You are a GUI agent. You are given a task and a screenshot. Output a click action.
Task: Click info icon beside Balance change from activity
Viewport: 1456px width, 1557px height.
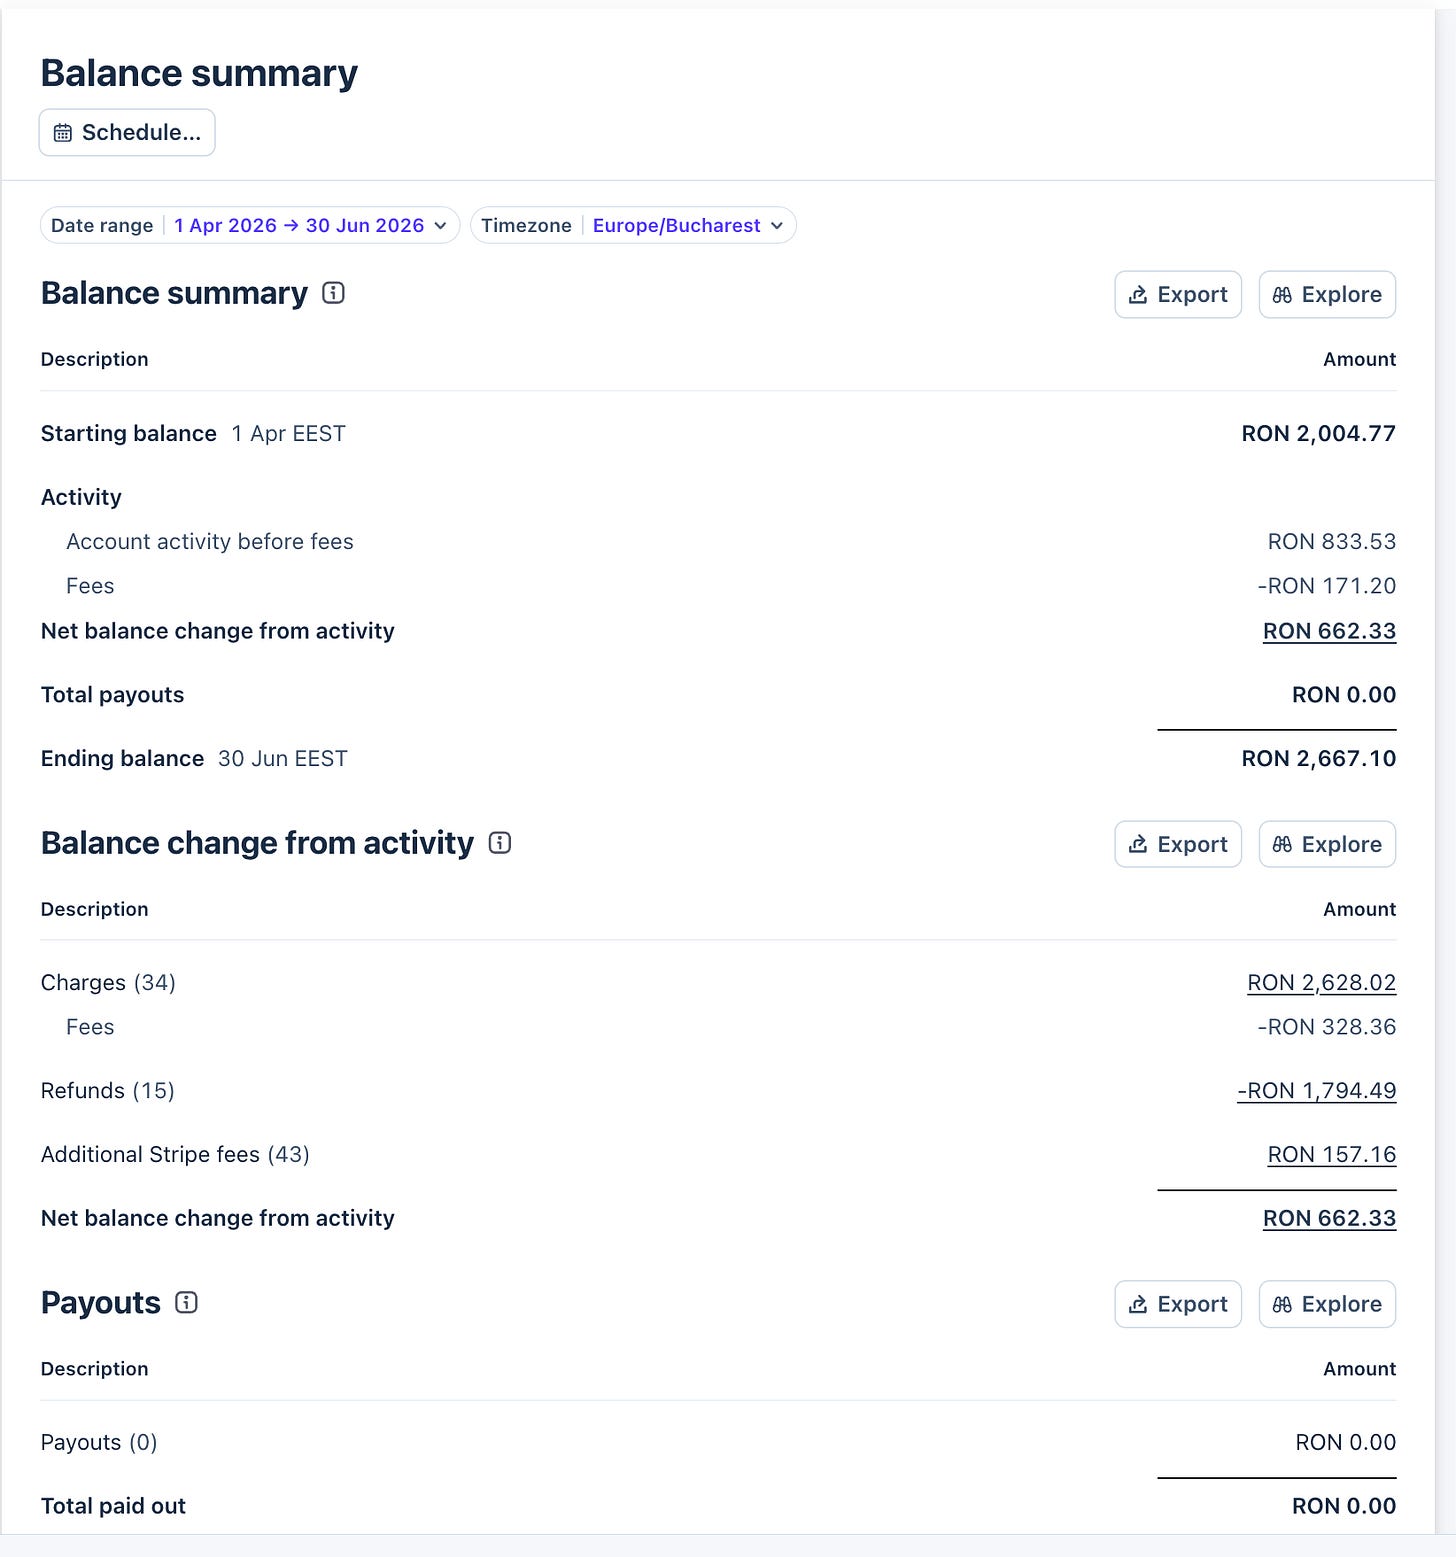500,843
